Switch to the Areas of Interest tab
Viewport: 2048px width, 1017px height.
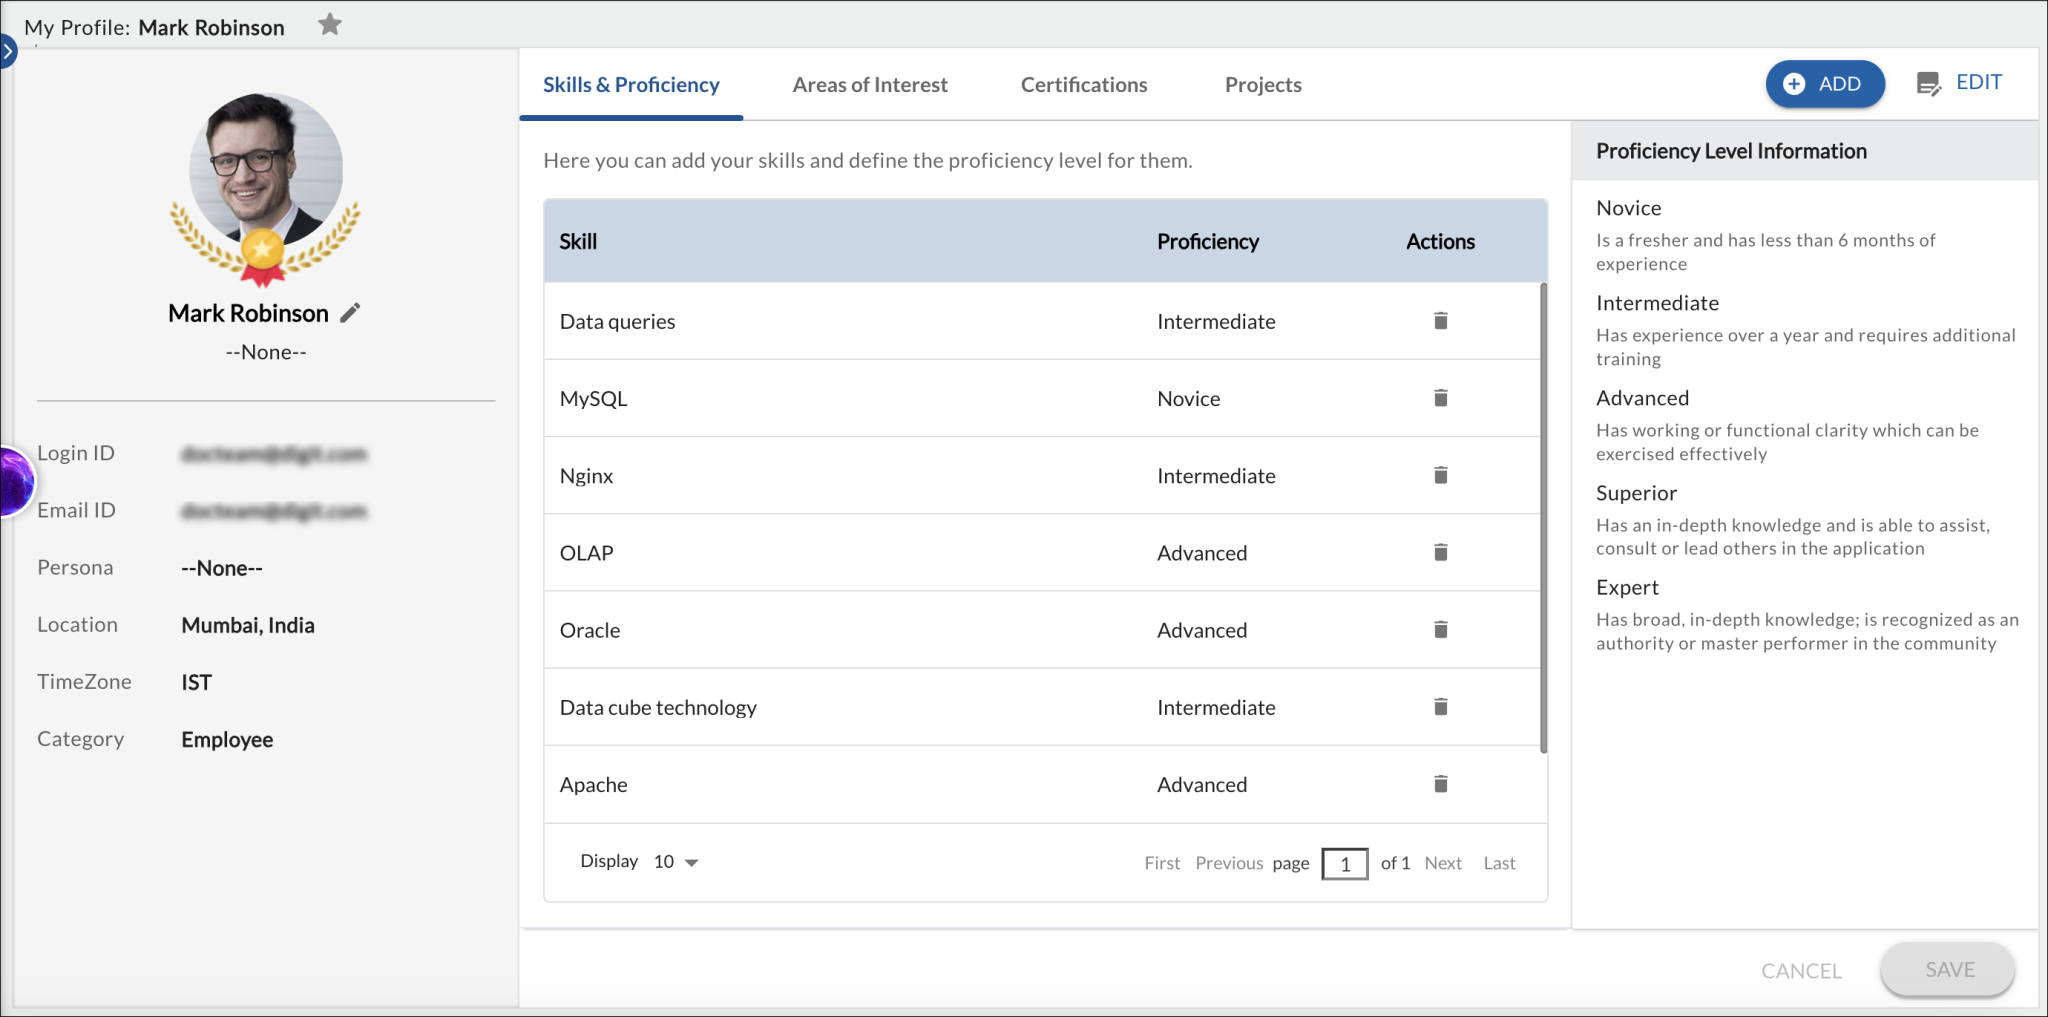tap(870, 85)
